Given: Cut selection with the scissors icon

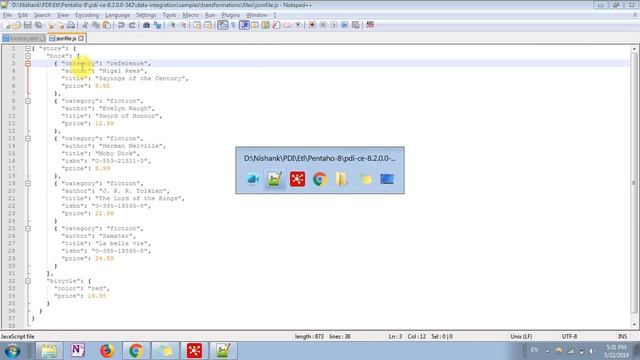Looking at the screenshot, I should click(85, 25).
